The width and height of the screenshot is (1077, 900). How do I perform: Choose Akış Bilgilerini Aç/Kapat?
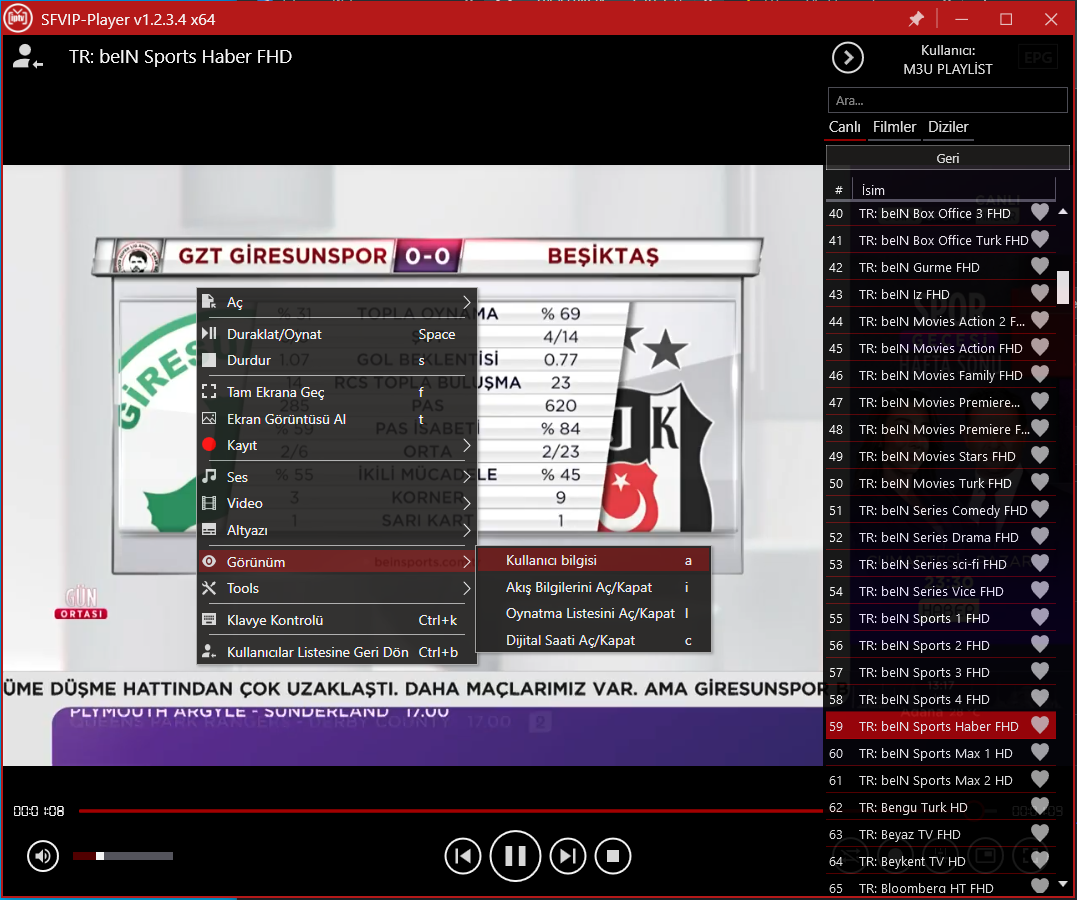click(x=593, y=587)
